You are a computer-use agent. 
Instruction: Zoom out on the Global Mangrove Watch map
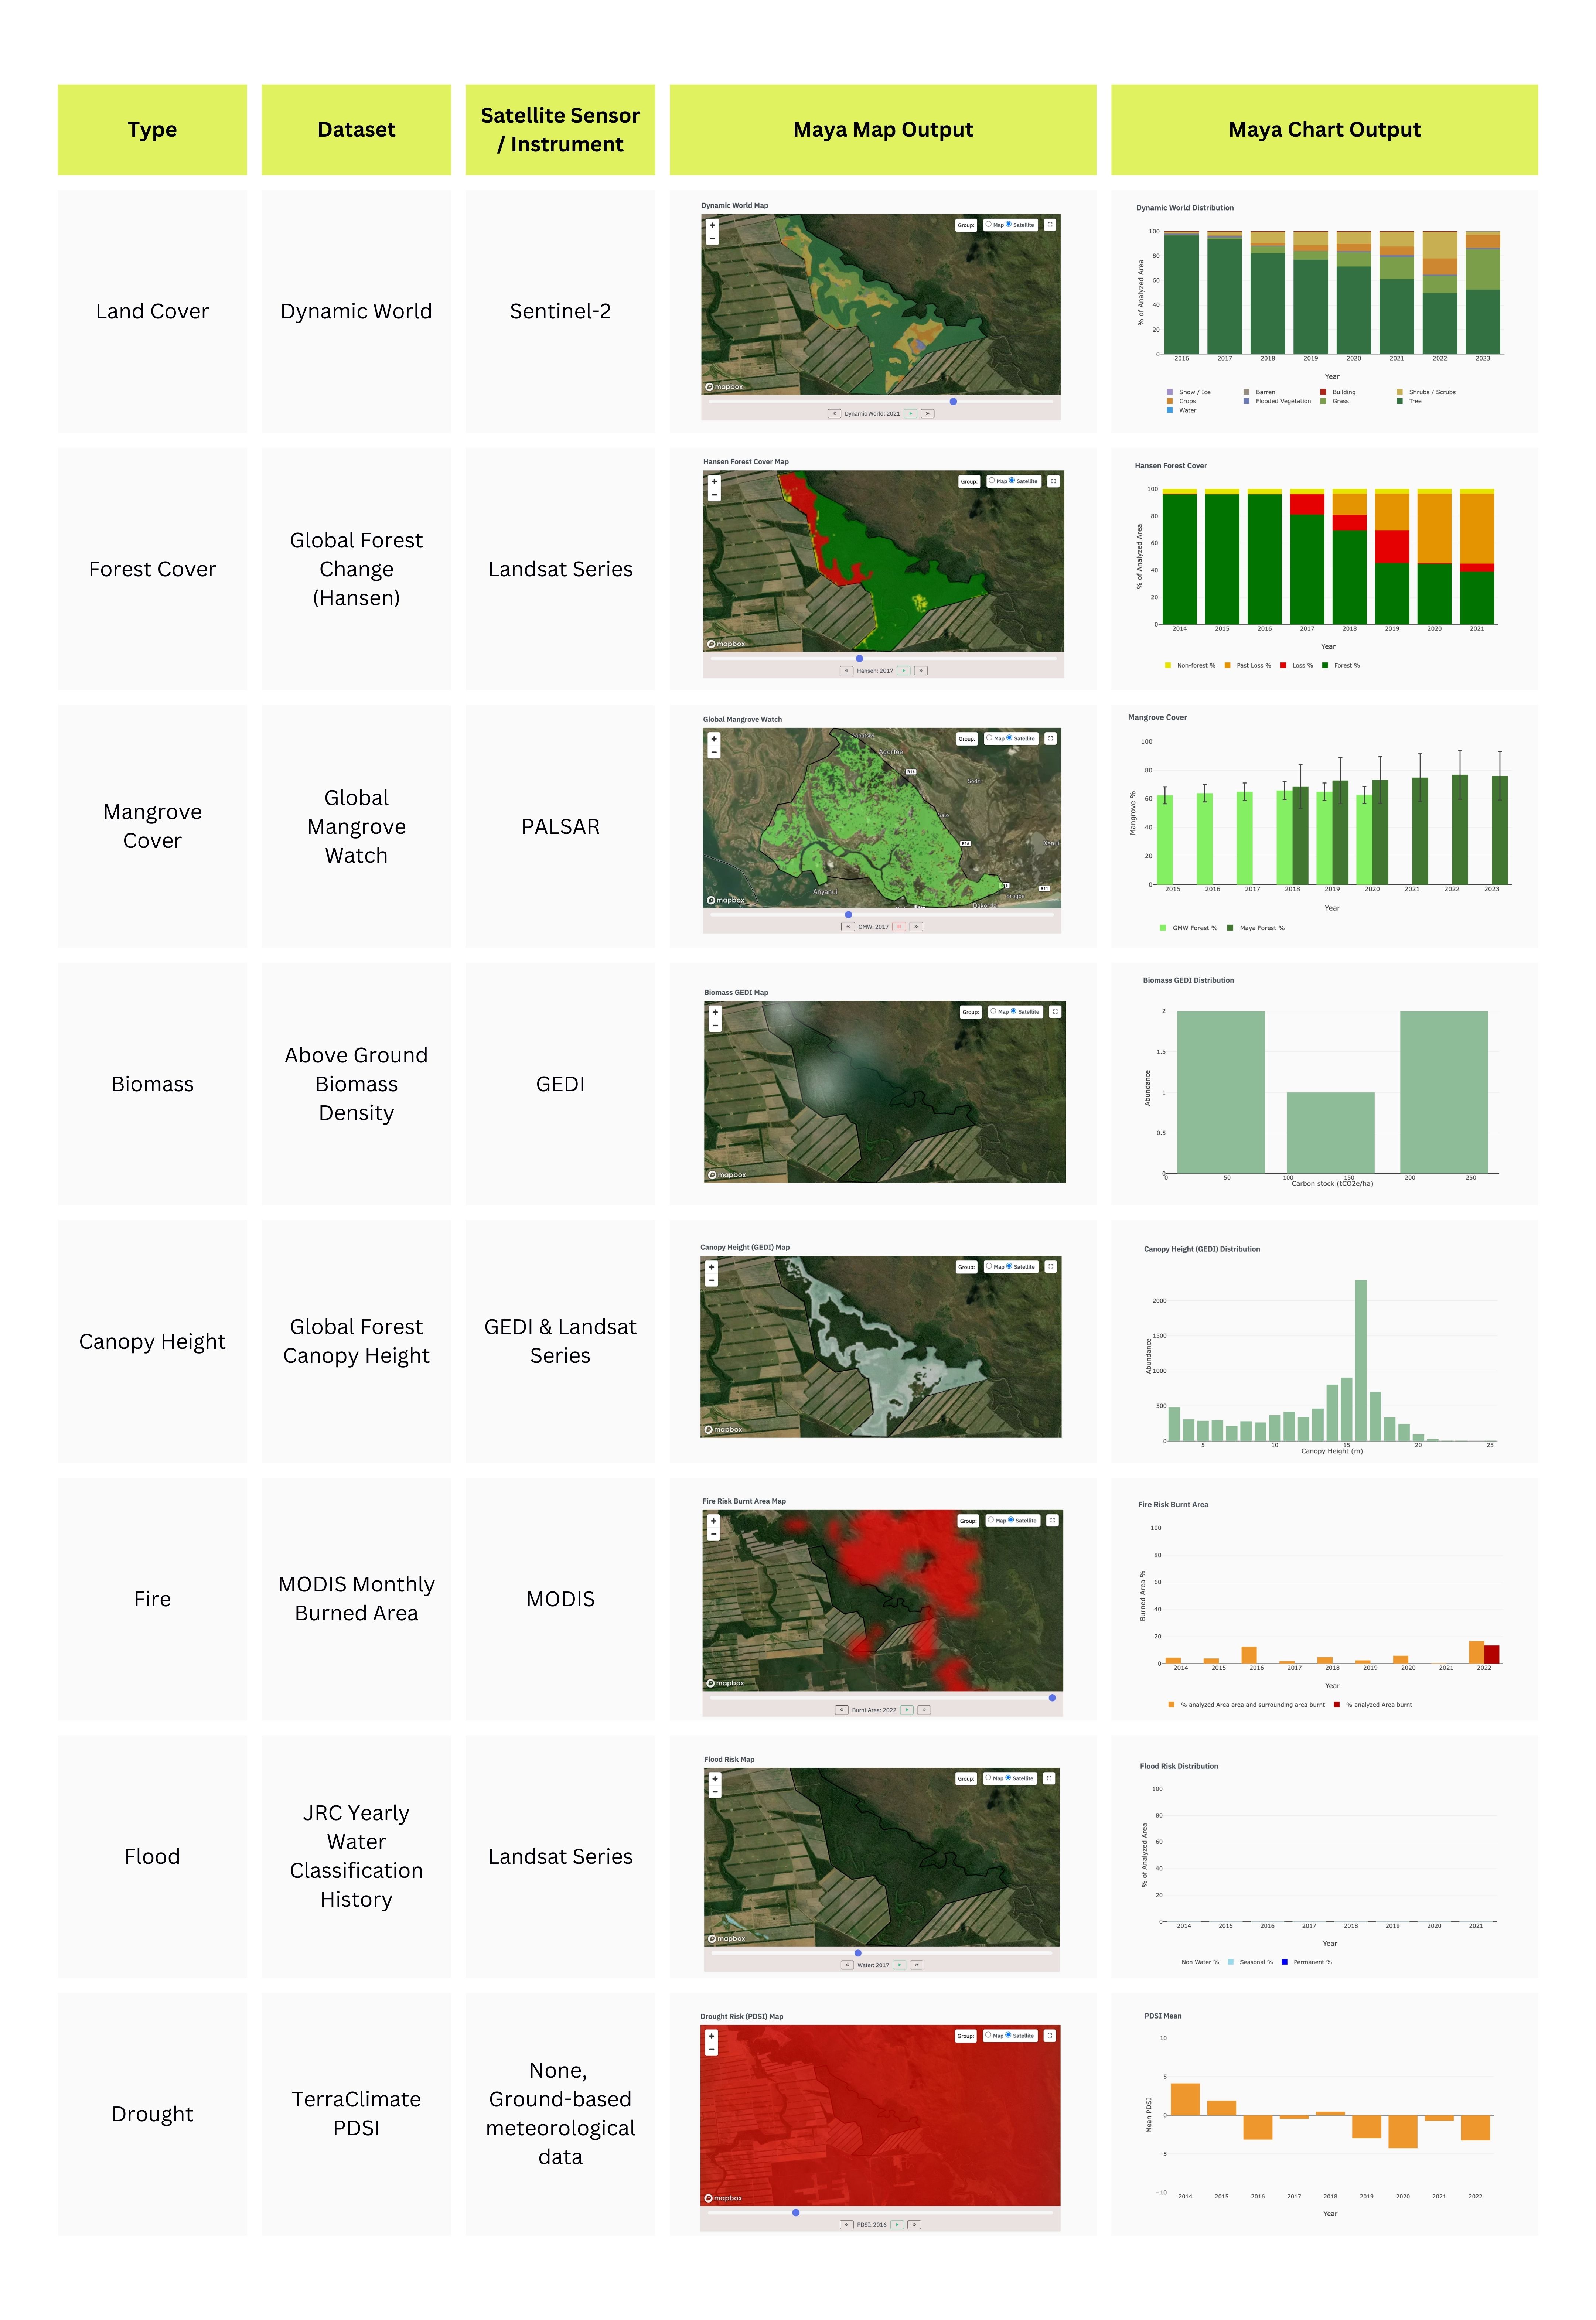[714, 752]
